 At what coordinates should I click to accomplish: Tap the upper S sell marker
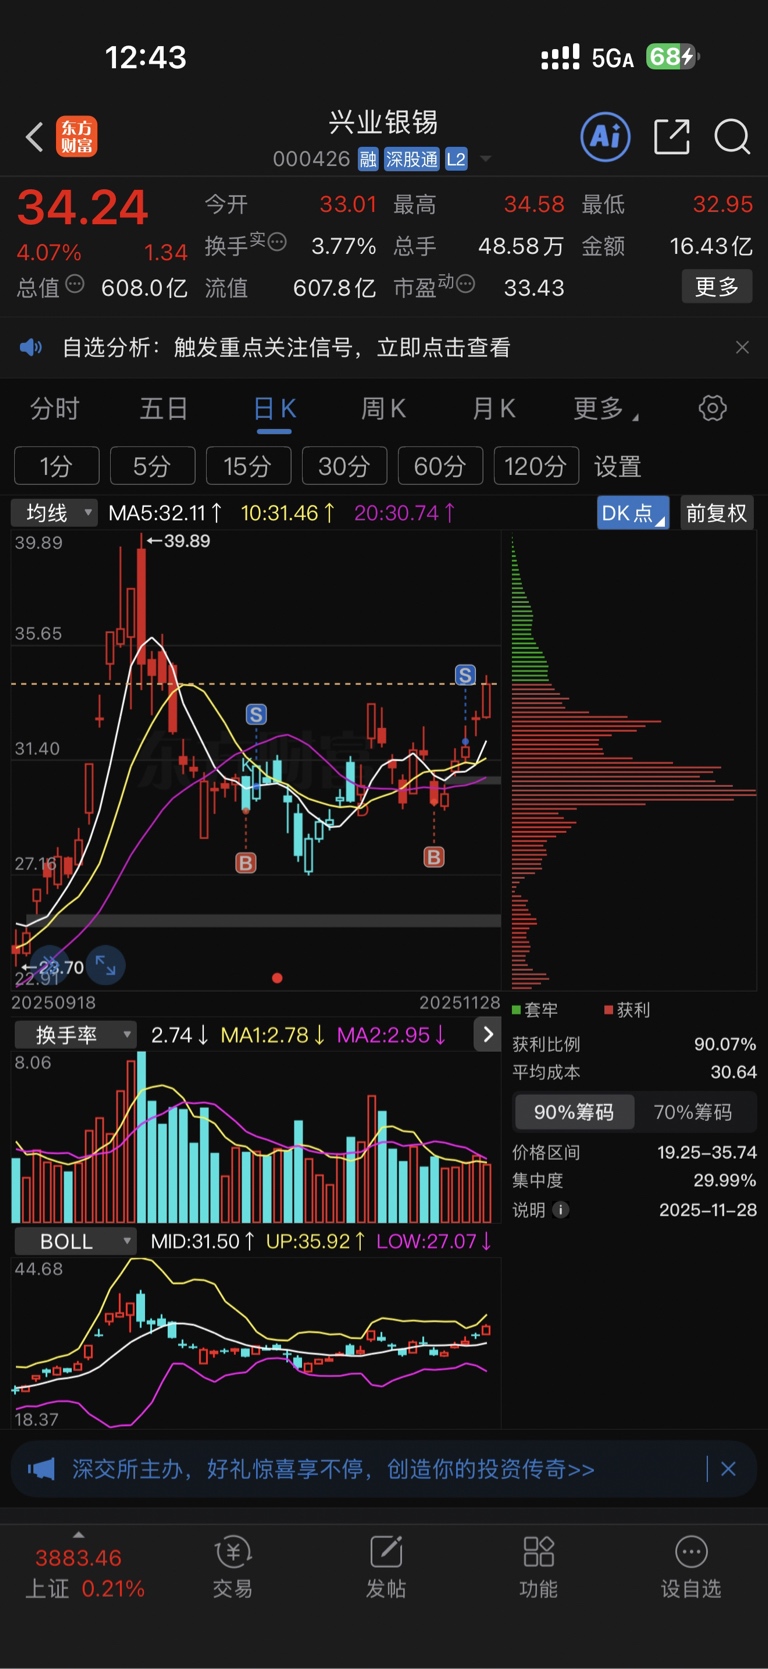[465, 675]
